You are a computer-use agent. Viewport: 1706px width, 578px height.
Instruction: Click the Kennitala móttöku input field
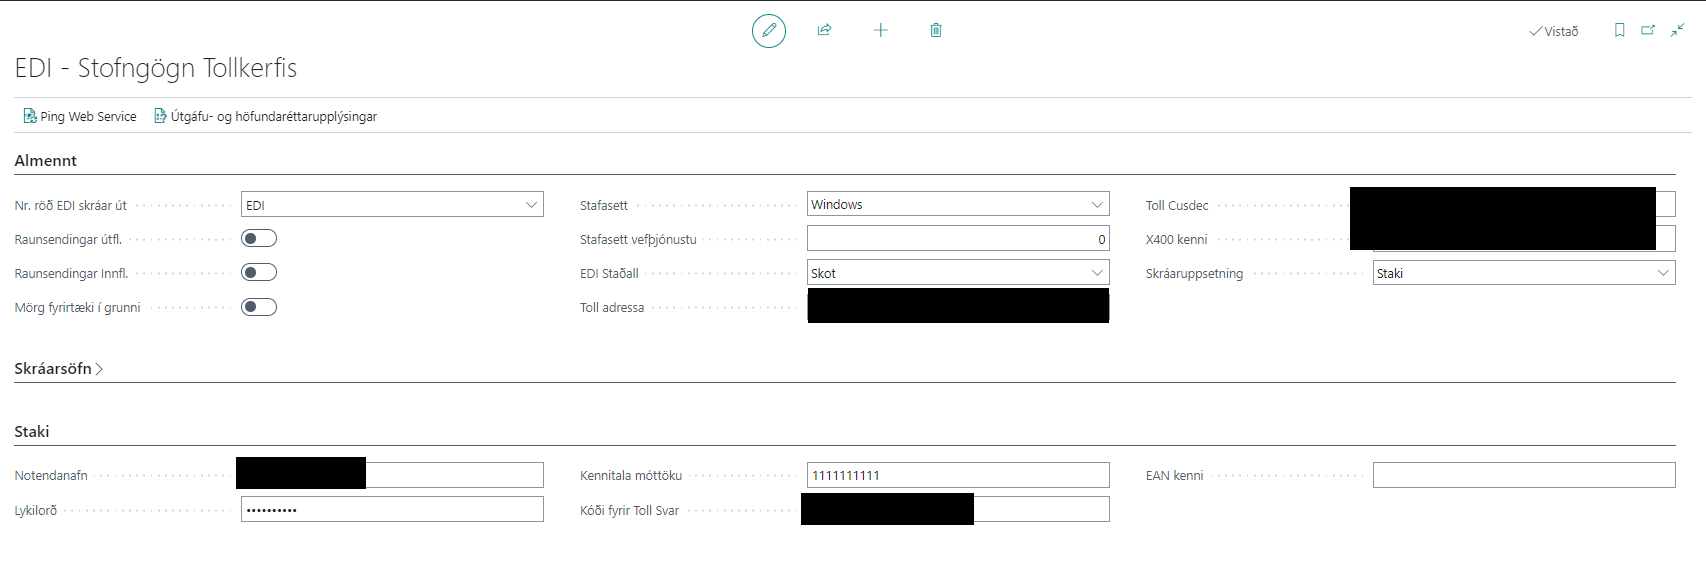(x=957, y=476)
